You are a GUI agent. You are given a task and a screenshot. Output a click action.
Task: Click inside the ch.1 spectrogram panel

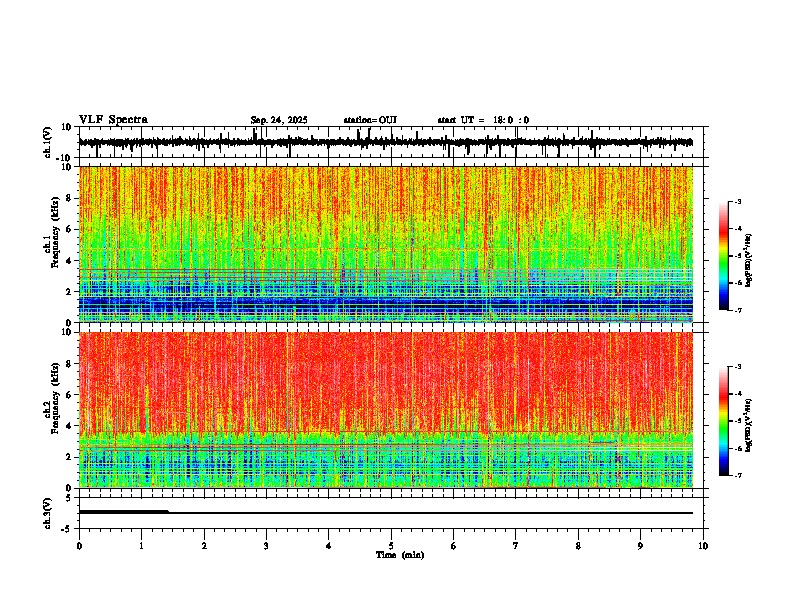[386, 244]
